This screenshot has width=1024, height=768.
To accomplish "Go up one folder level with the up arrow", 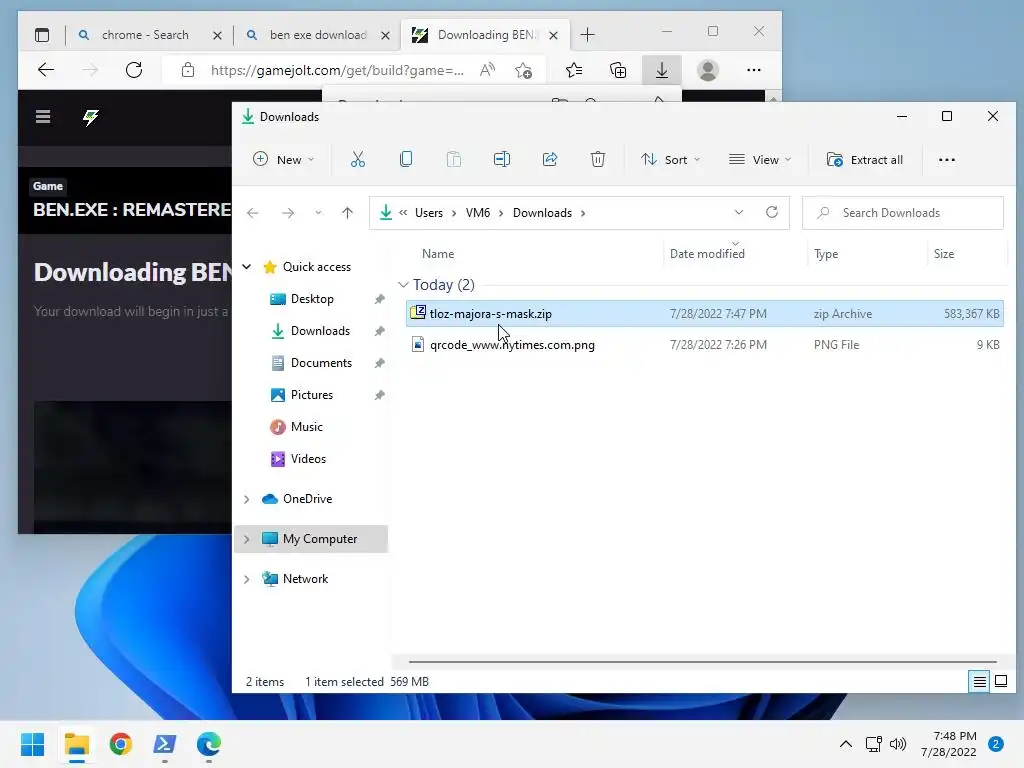I will pos(347,213).
